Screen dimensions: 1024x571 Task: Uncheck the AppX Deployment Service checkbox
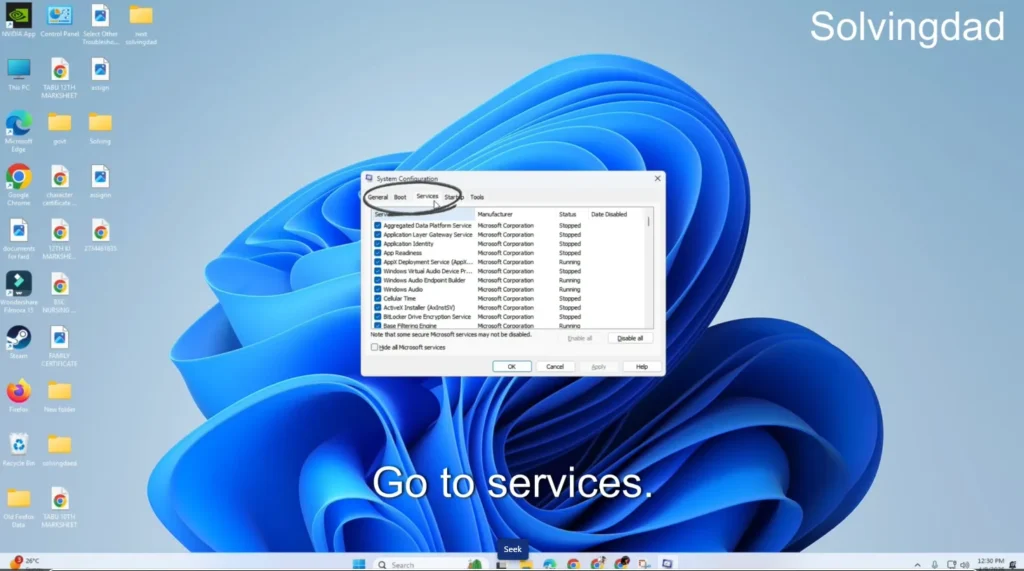tap(377, 262)
